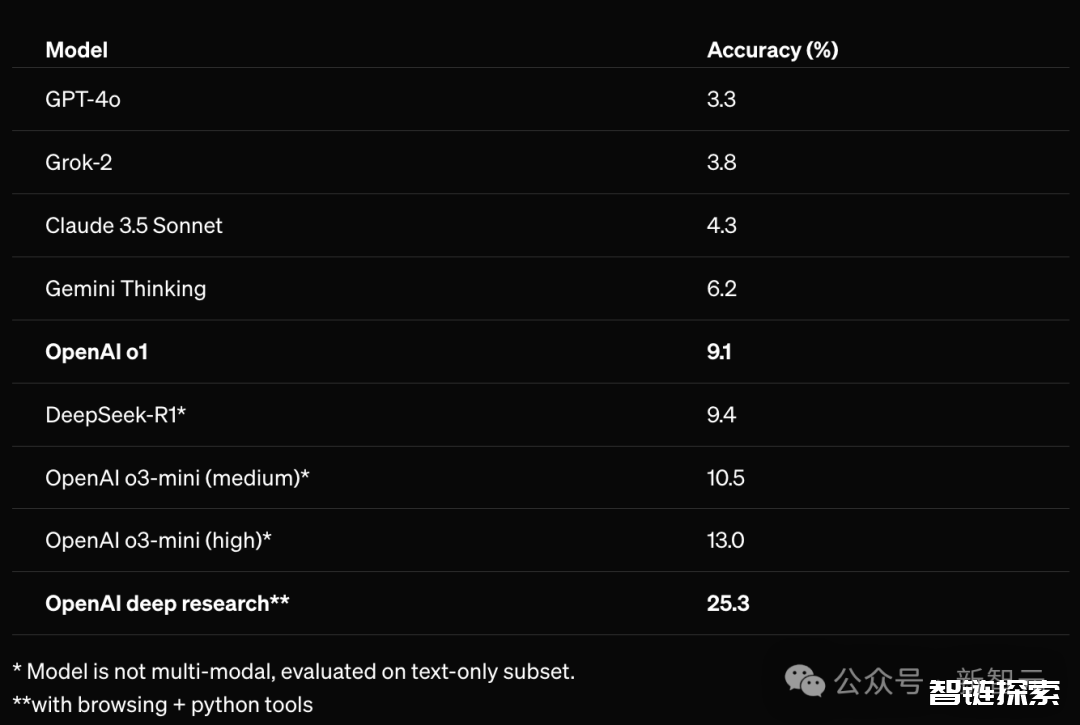Click the 3.3 accuracy value
The width and height of the screenshot is (1080, 725).
click(721, 99)
